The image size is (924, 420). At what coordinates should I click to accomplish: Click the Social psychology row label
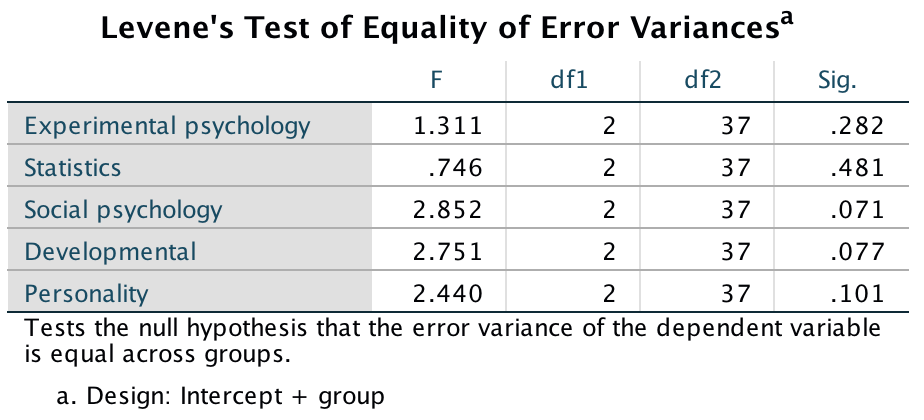click(123, 210)
